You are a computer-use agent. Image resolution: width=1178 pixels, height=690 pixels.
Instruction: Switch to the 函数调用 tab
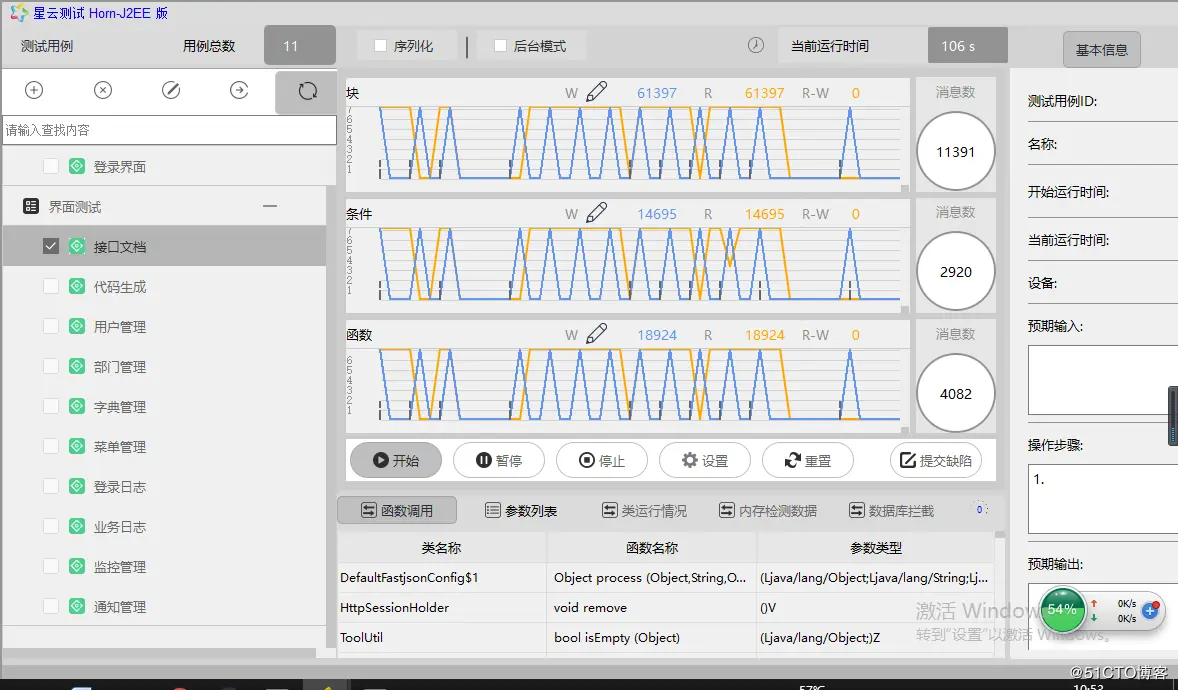point(397,510)
